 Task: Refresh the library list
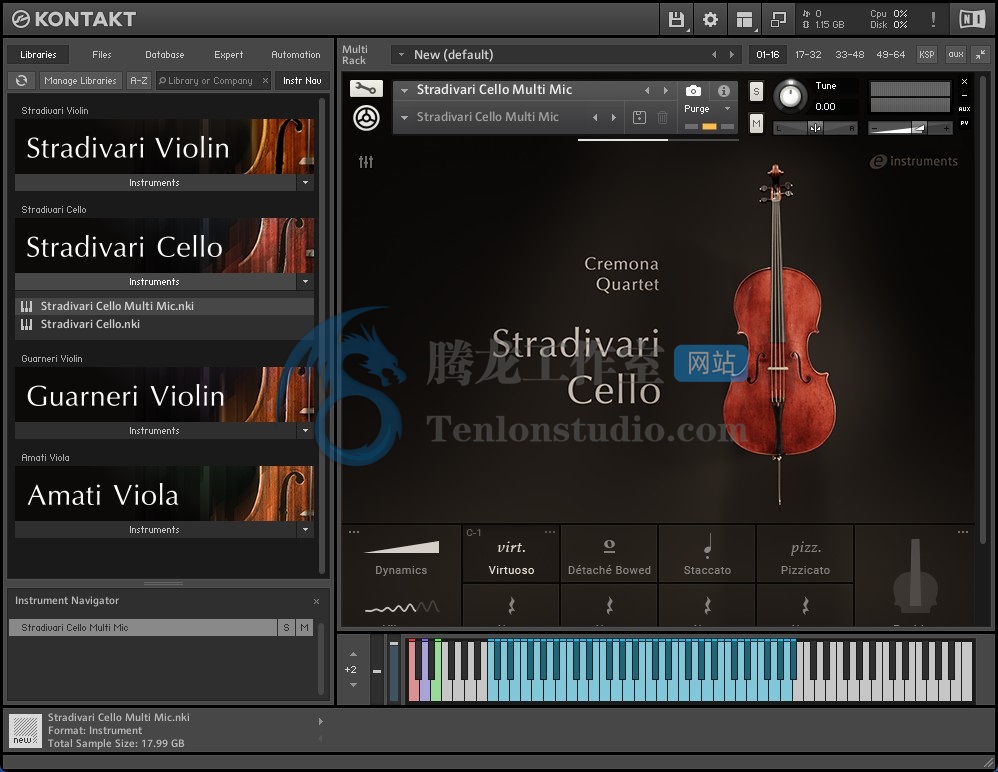[21, 81]
